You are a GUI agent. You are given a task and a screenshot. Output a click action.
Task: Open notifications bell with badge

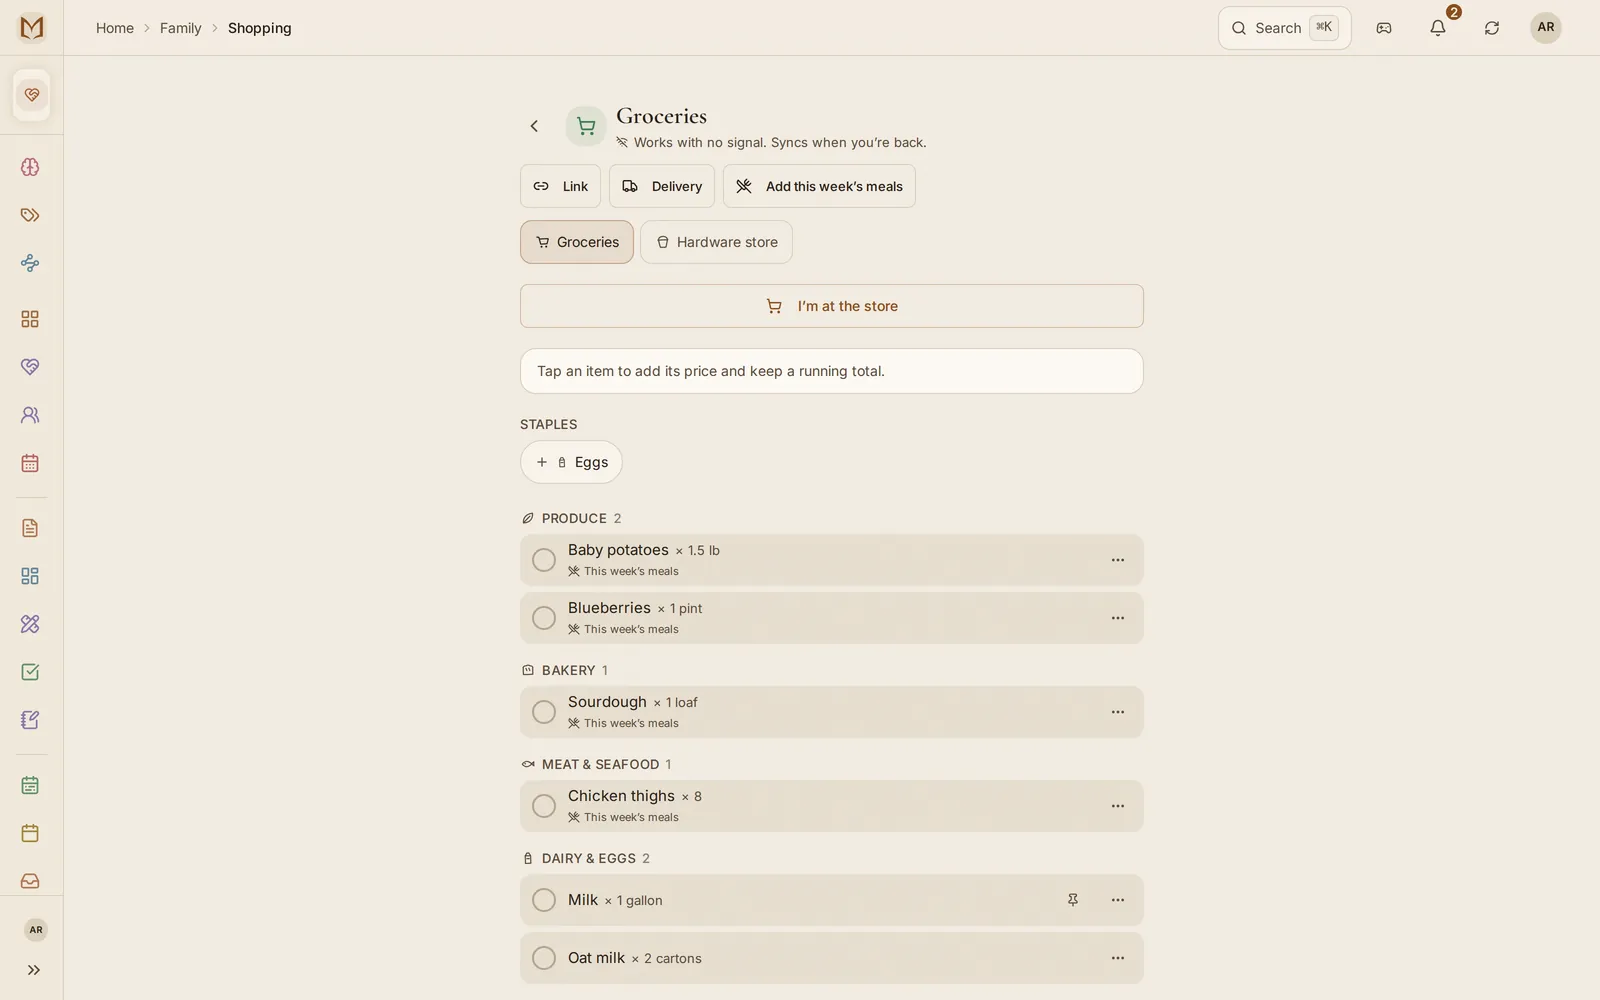(1438, 28)
